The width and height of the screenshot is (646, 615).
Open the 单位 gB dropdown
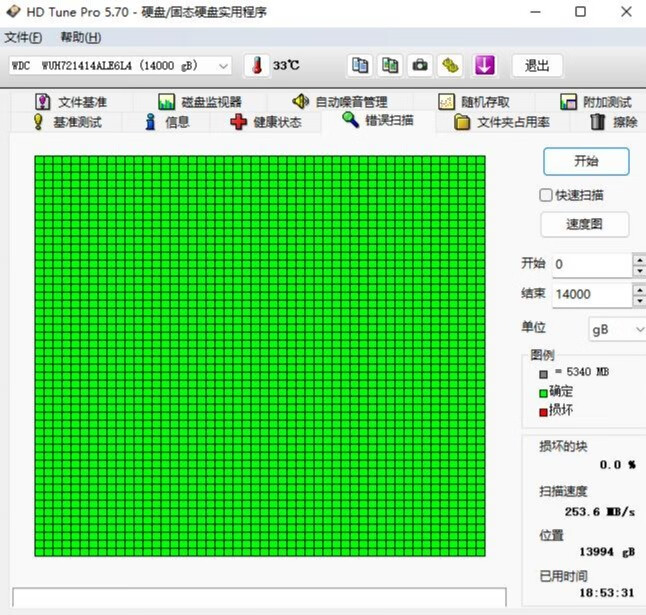(x=617, y=329)
